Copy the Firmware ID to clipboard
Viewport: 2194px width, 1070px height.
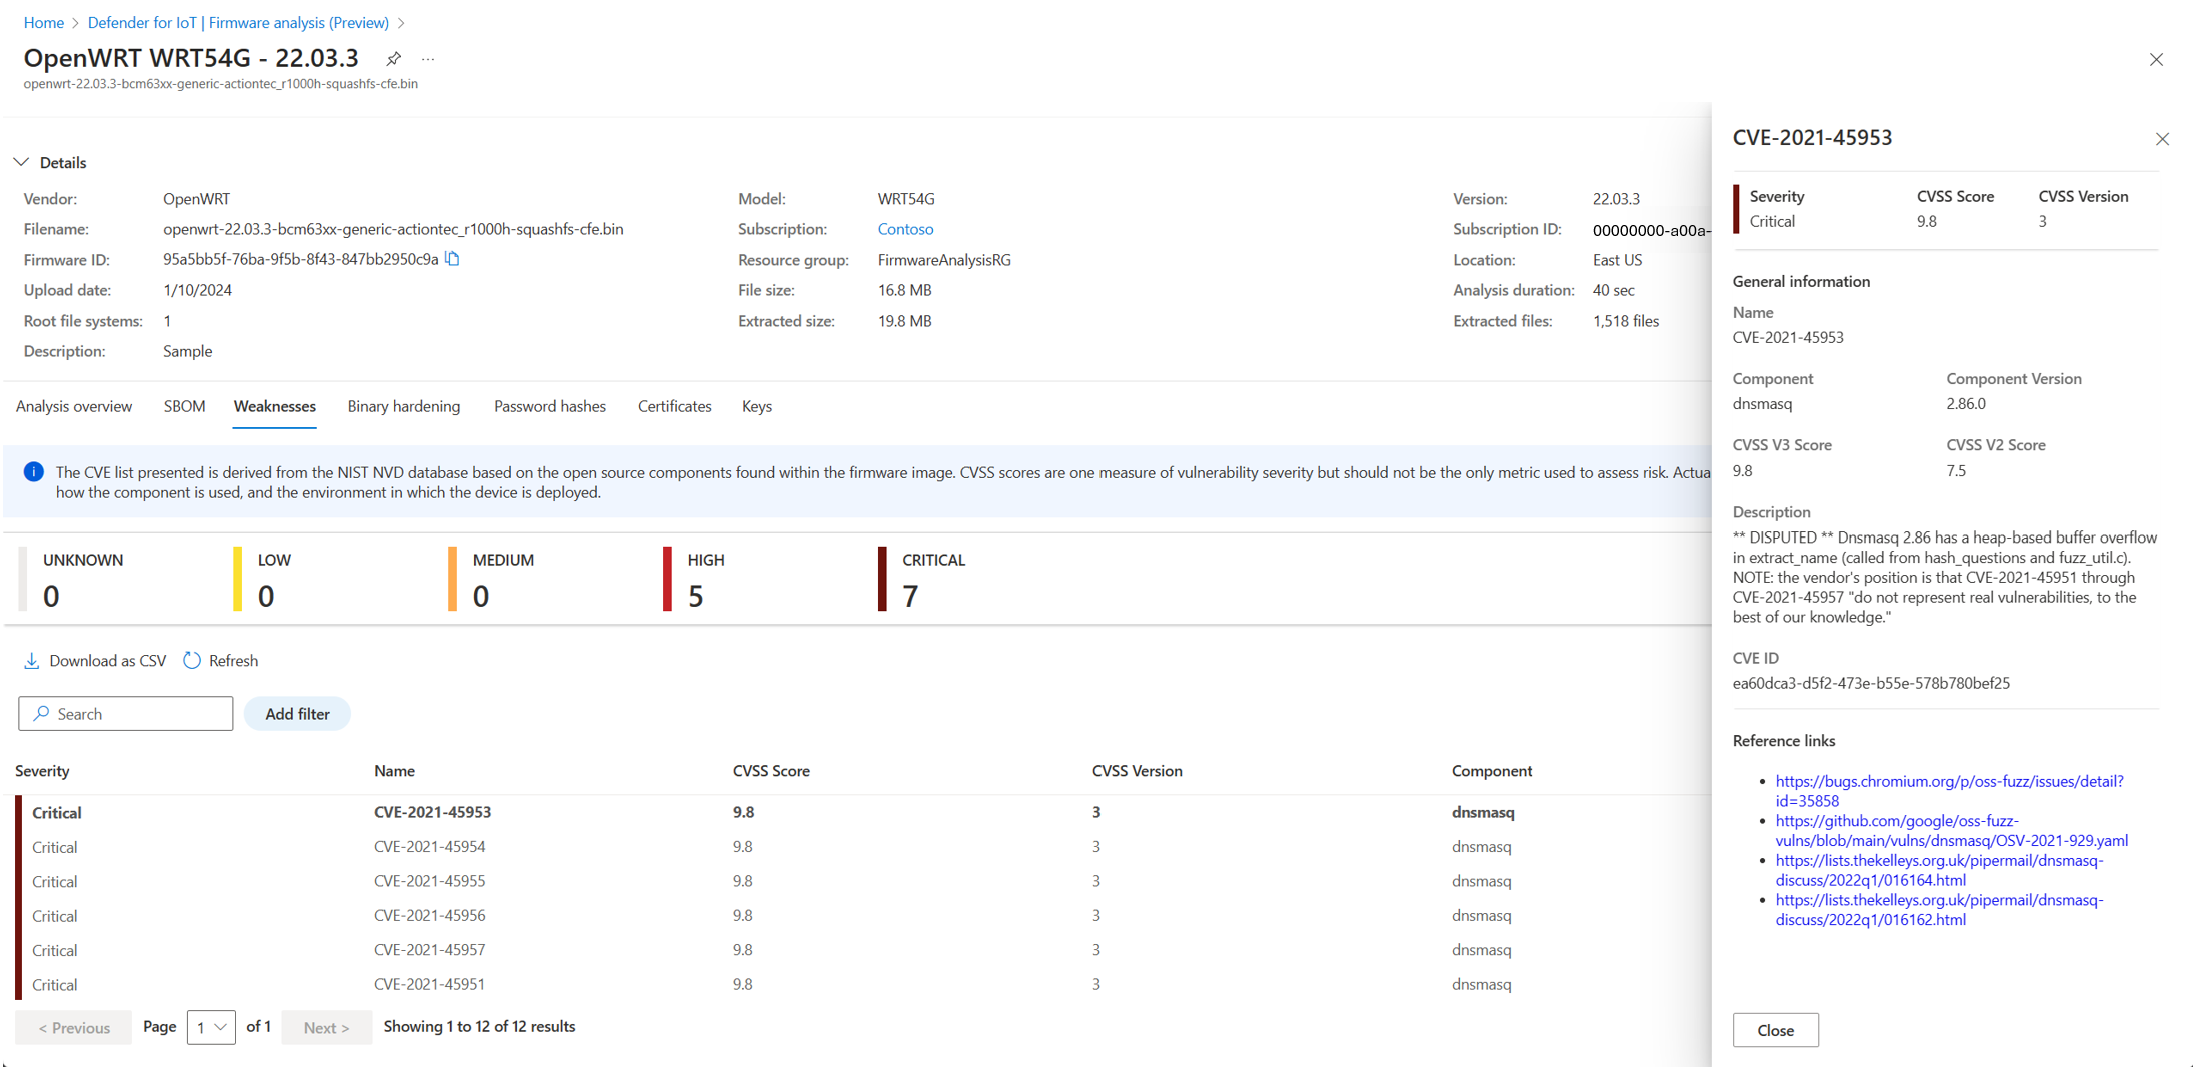pyautogui.click(x=452, y=259)
